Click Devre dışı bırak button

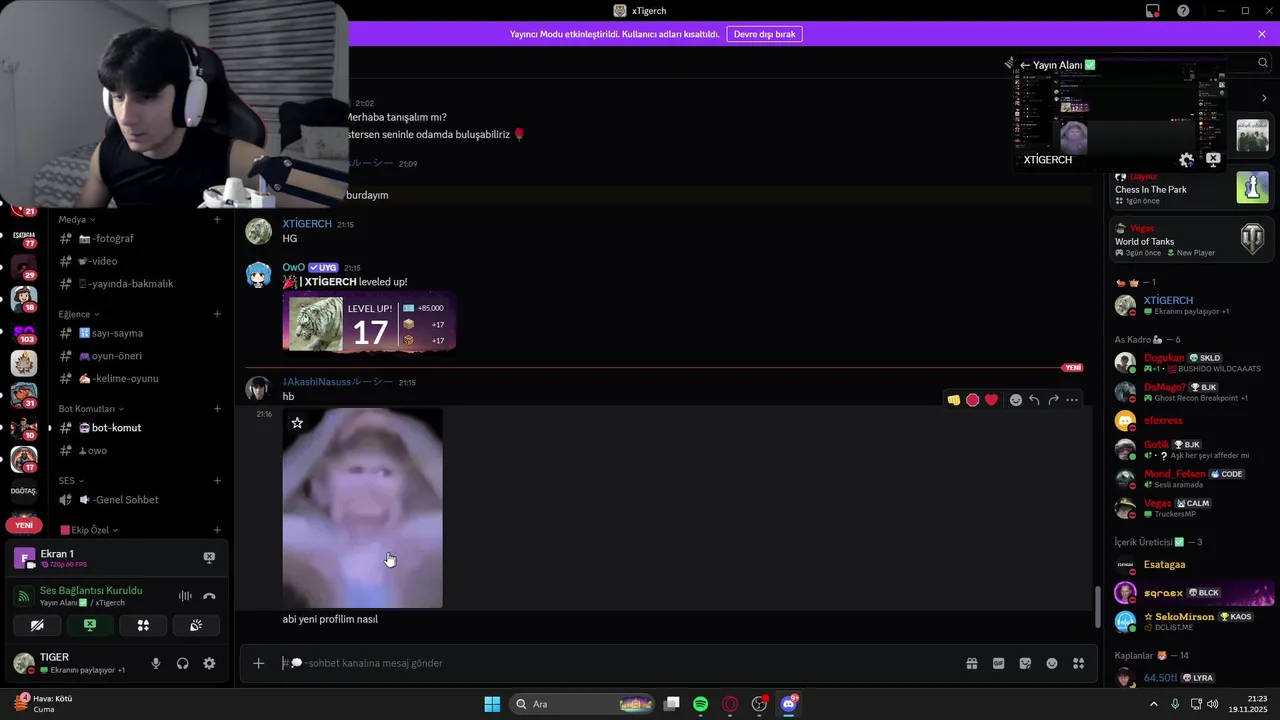(x=764, y=34)
